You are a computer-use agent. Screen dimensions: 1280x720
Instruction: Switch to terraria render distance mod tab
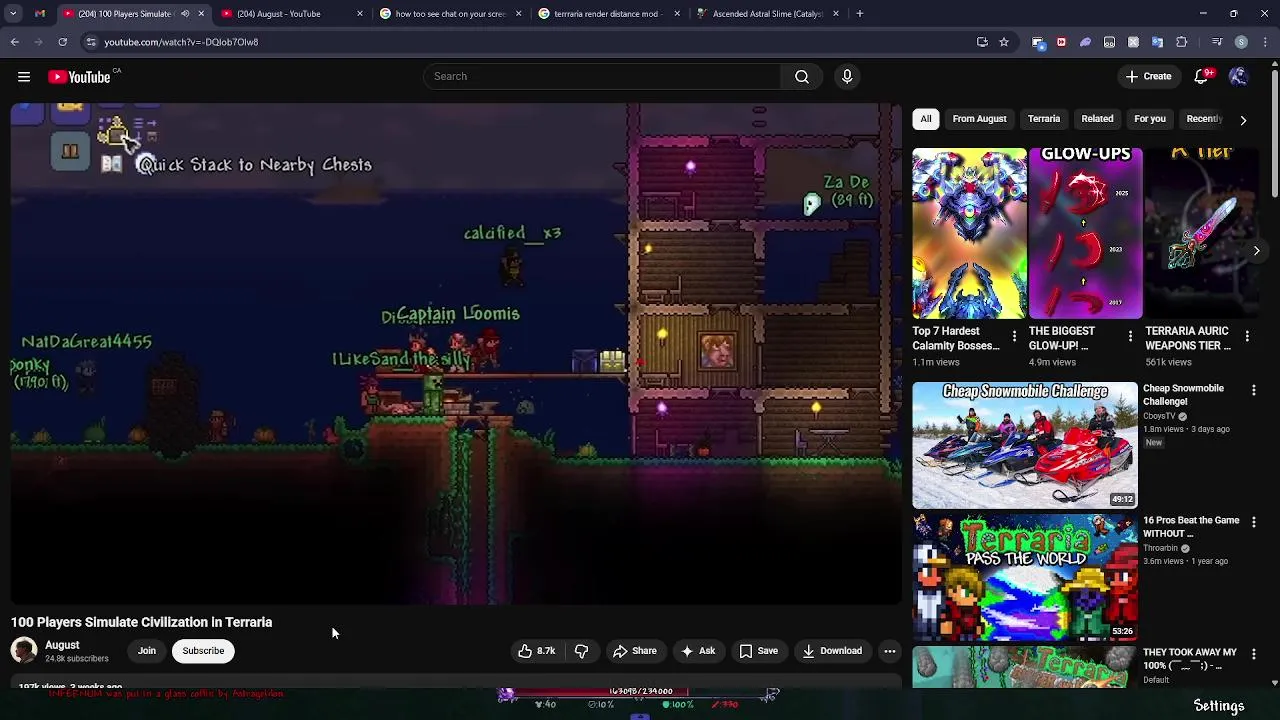608,14
